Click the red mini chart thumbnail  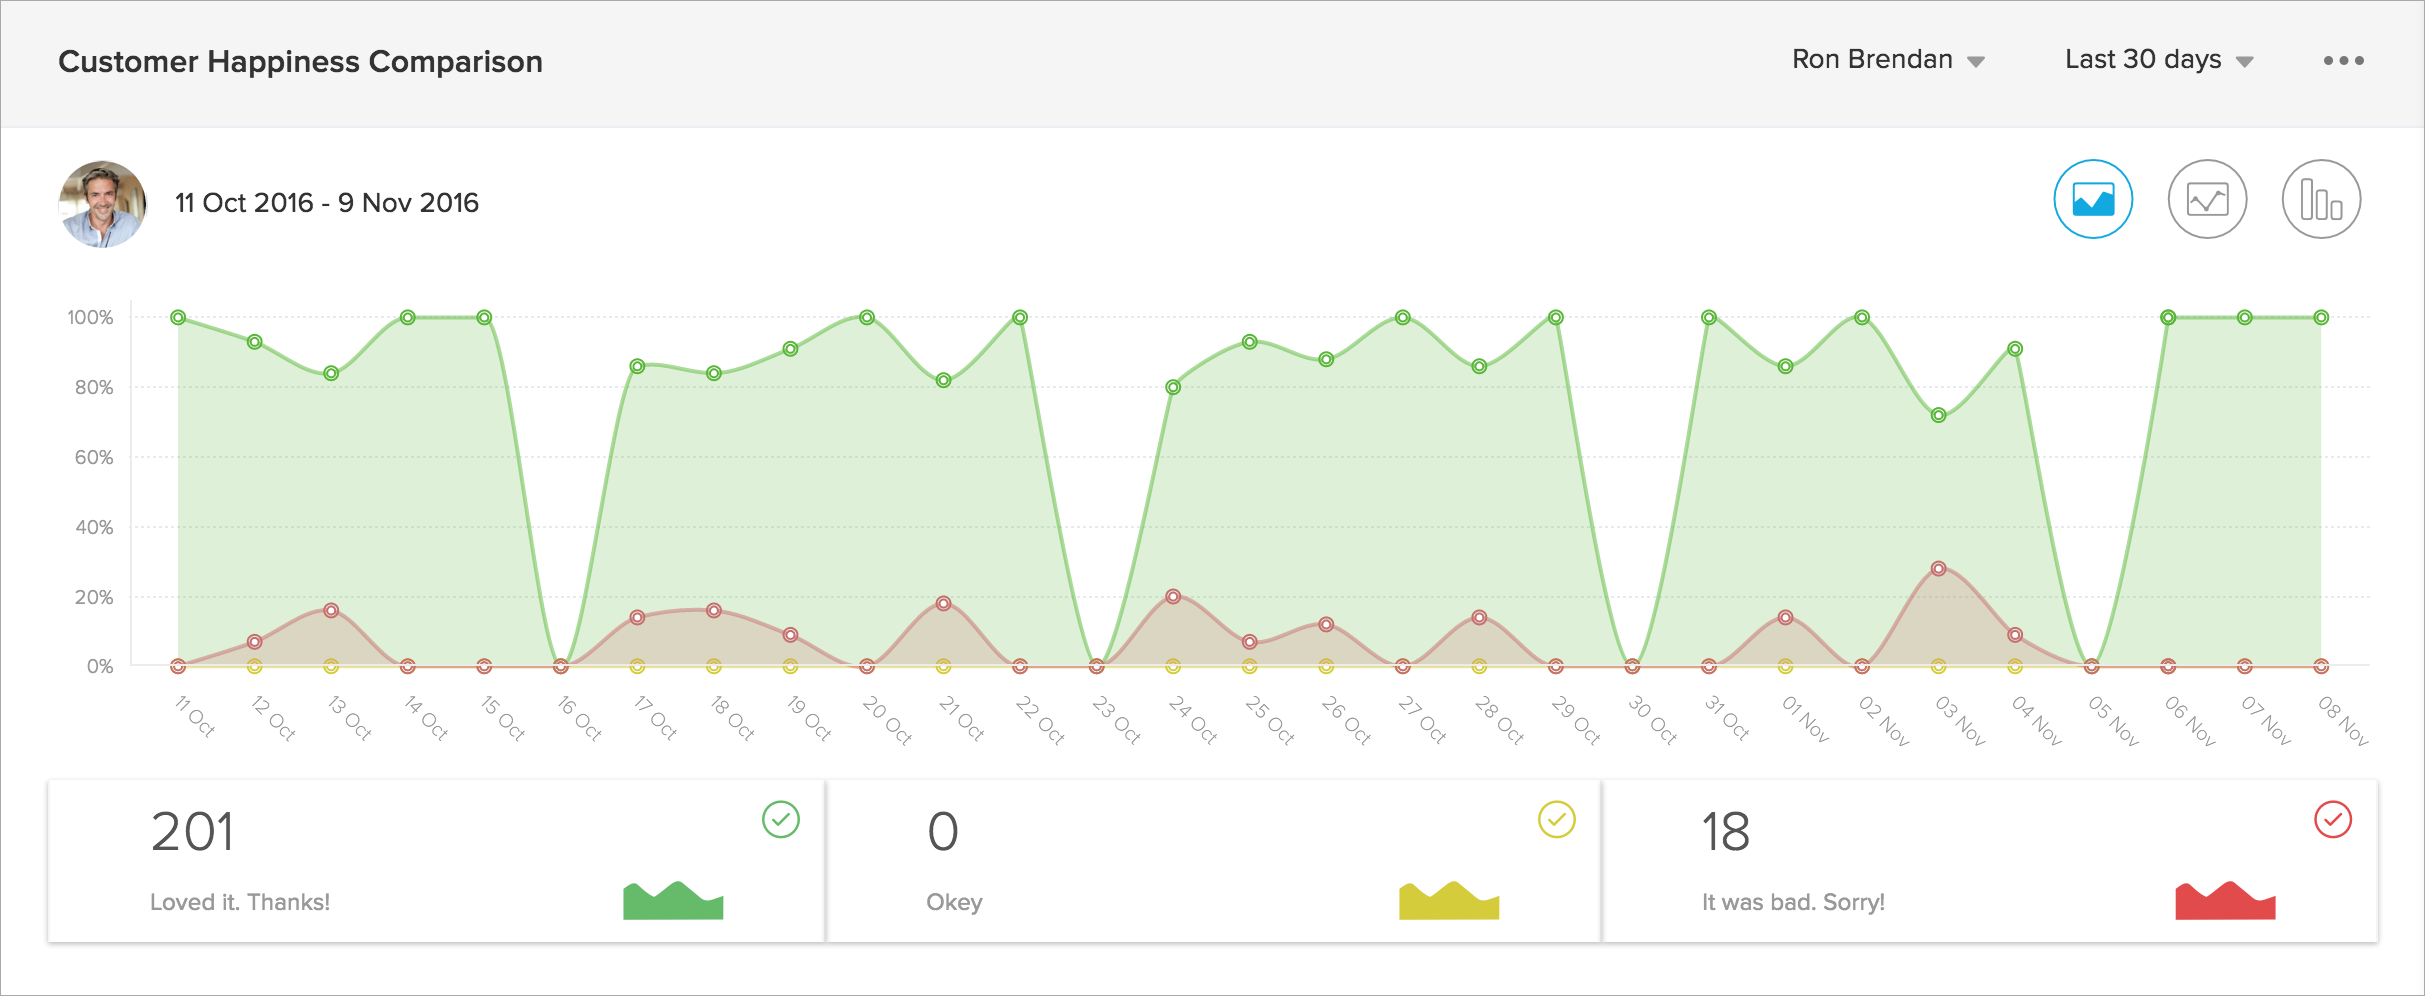pyautogui.click(x=2225, y=901)
